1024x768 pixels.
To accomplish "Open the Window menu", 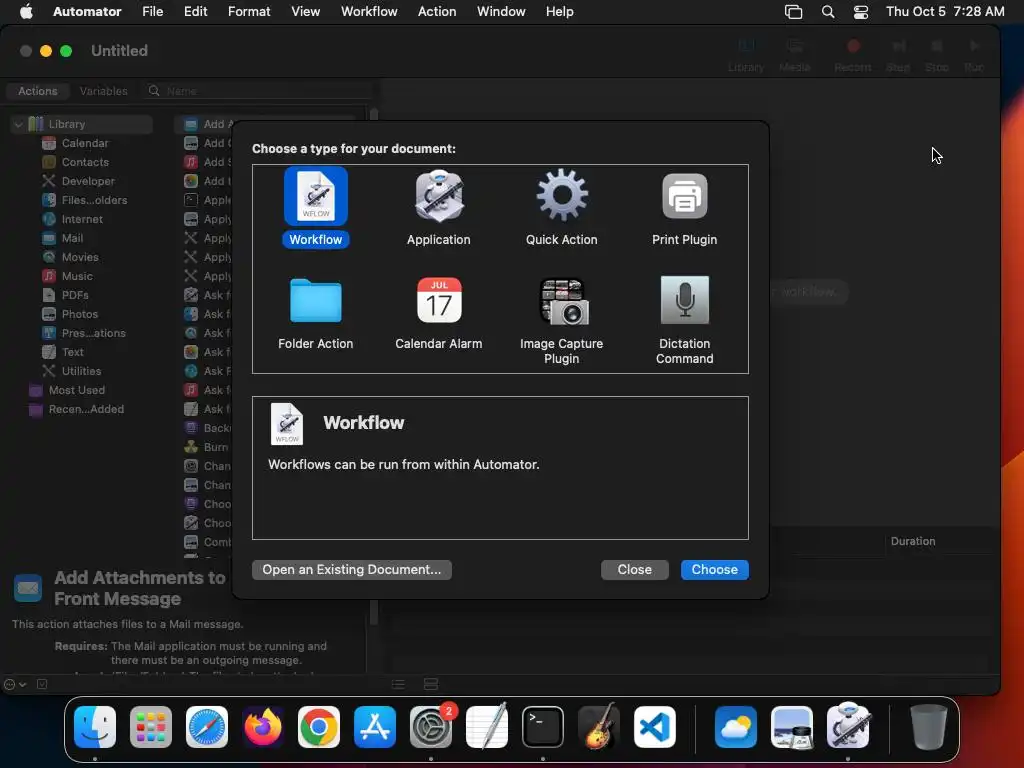I will pyautogui.click(x=501, y=11).
